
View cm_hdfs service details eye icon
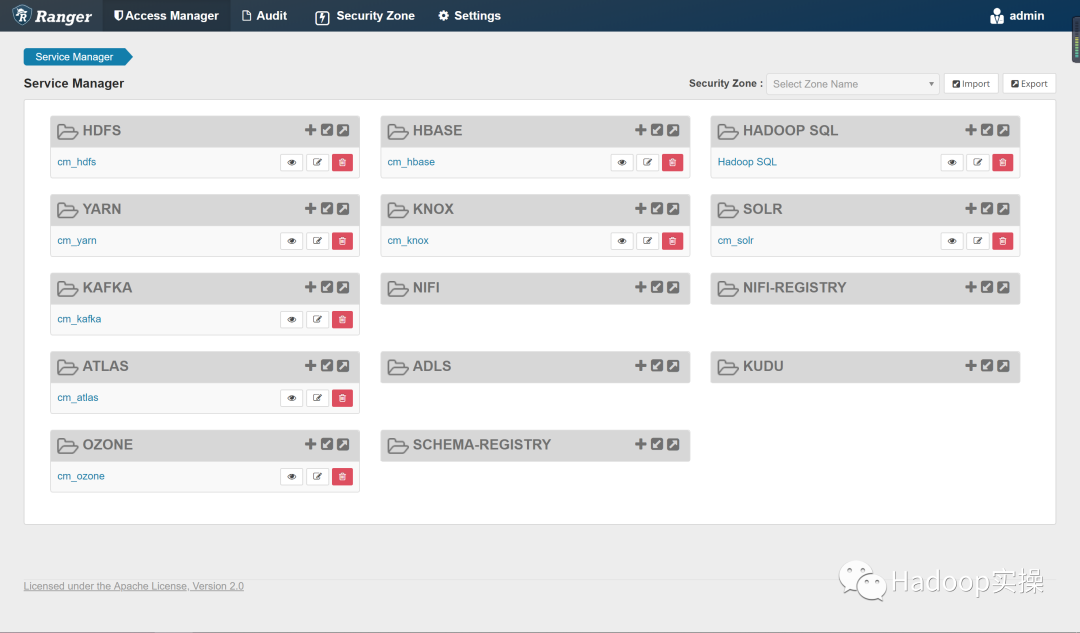point(291,163)
